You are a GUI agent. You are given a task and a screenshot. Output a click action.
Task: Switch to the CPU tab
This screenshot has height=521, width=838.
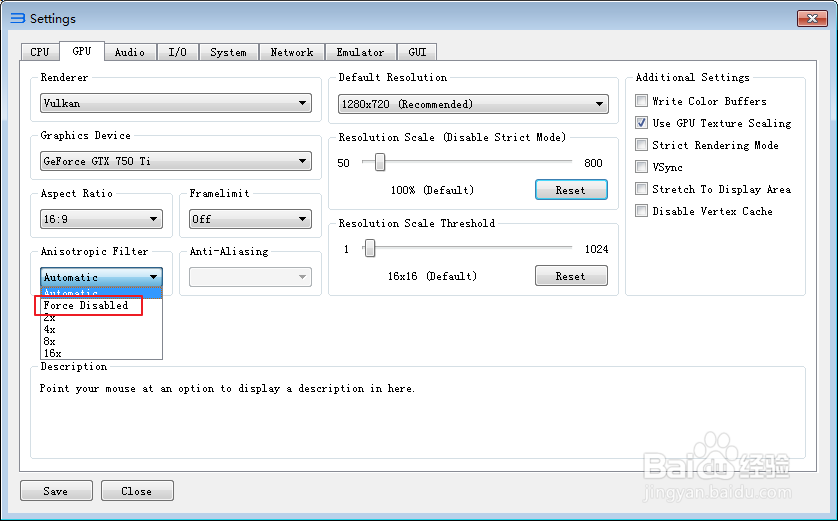(40, 52)
